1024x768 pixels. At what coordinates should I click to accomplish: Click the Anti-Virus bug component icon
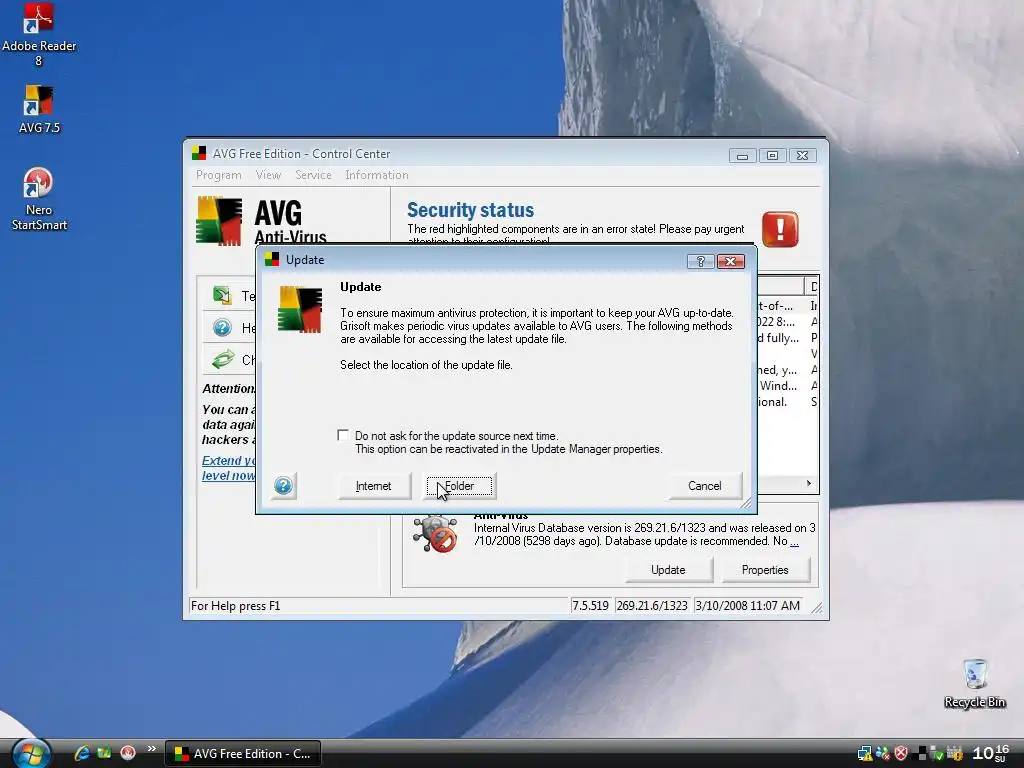436,534
